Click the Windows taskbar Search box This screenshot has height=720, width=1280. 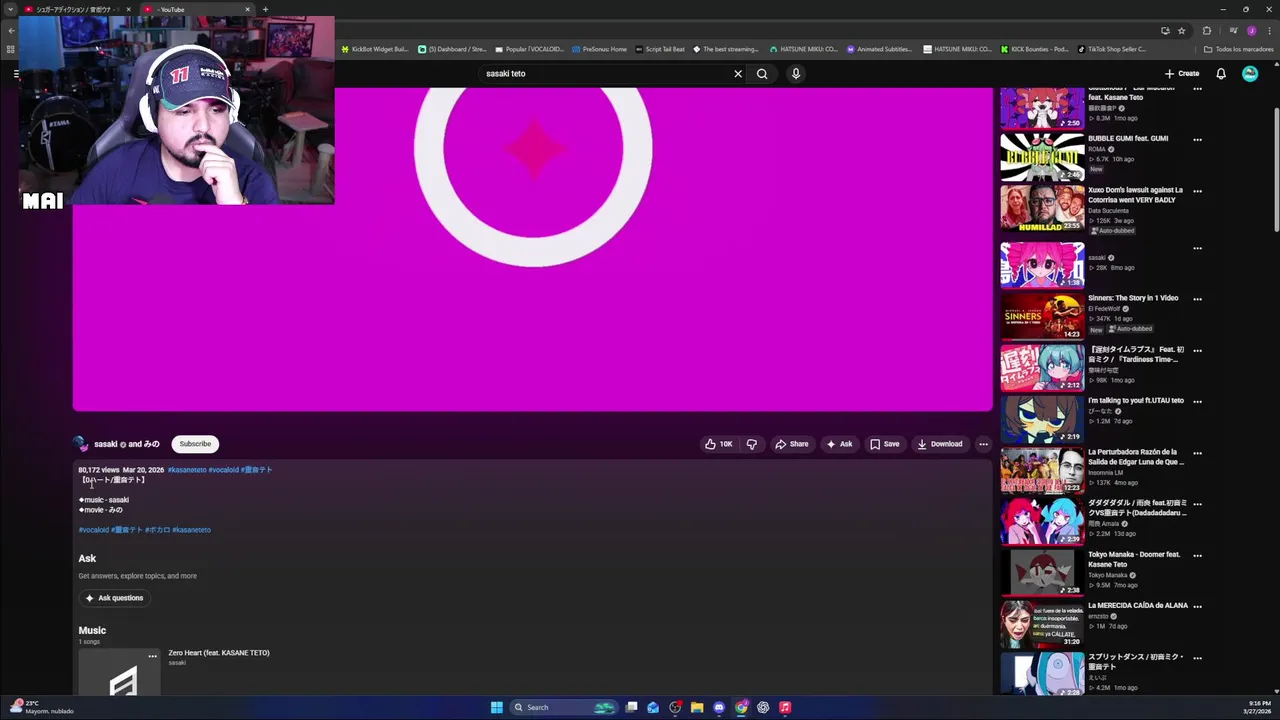point(563,707)
